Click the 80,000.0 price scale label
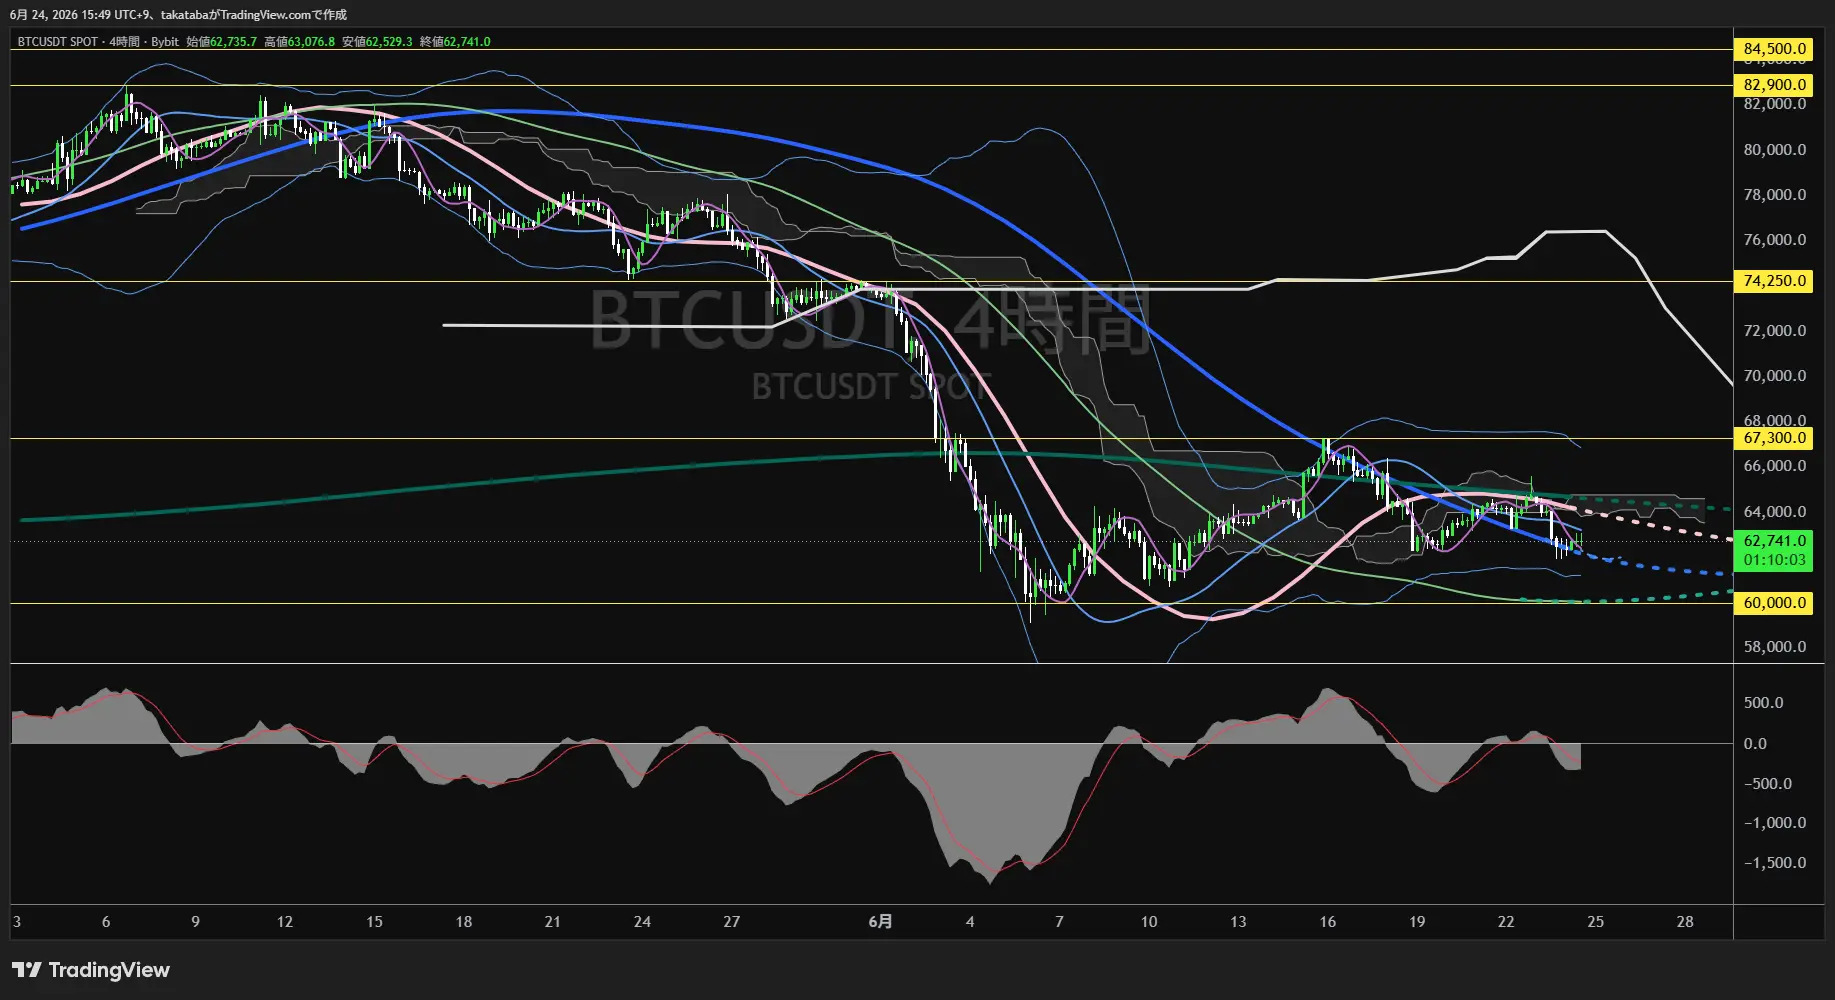Screen dimensions: 1835x1000 pos(1775,150)
